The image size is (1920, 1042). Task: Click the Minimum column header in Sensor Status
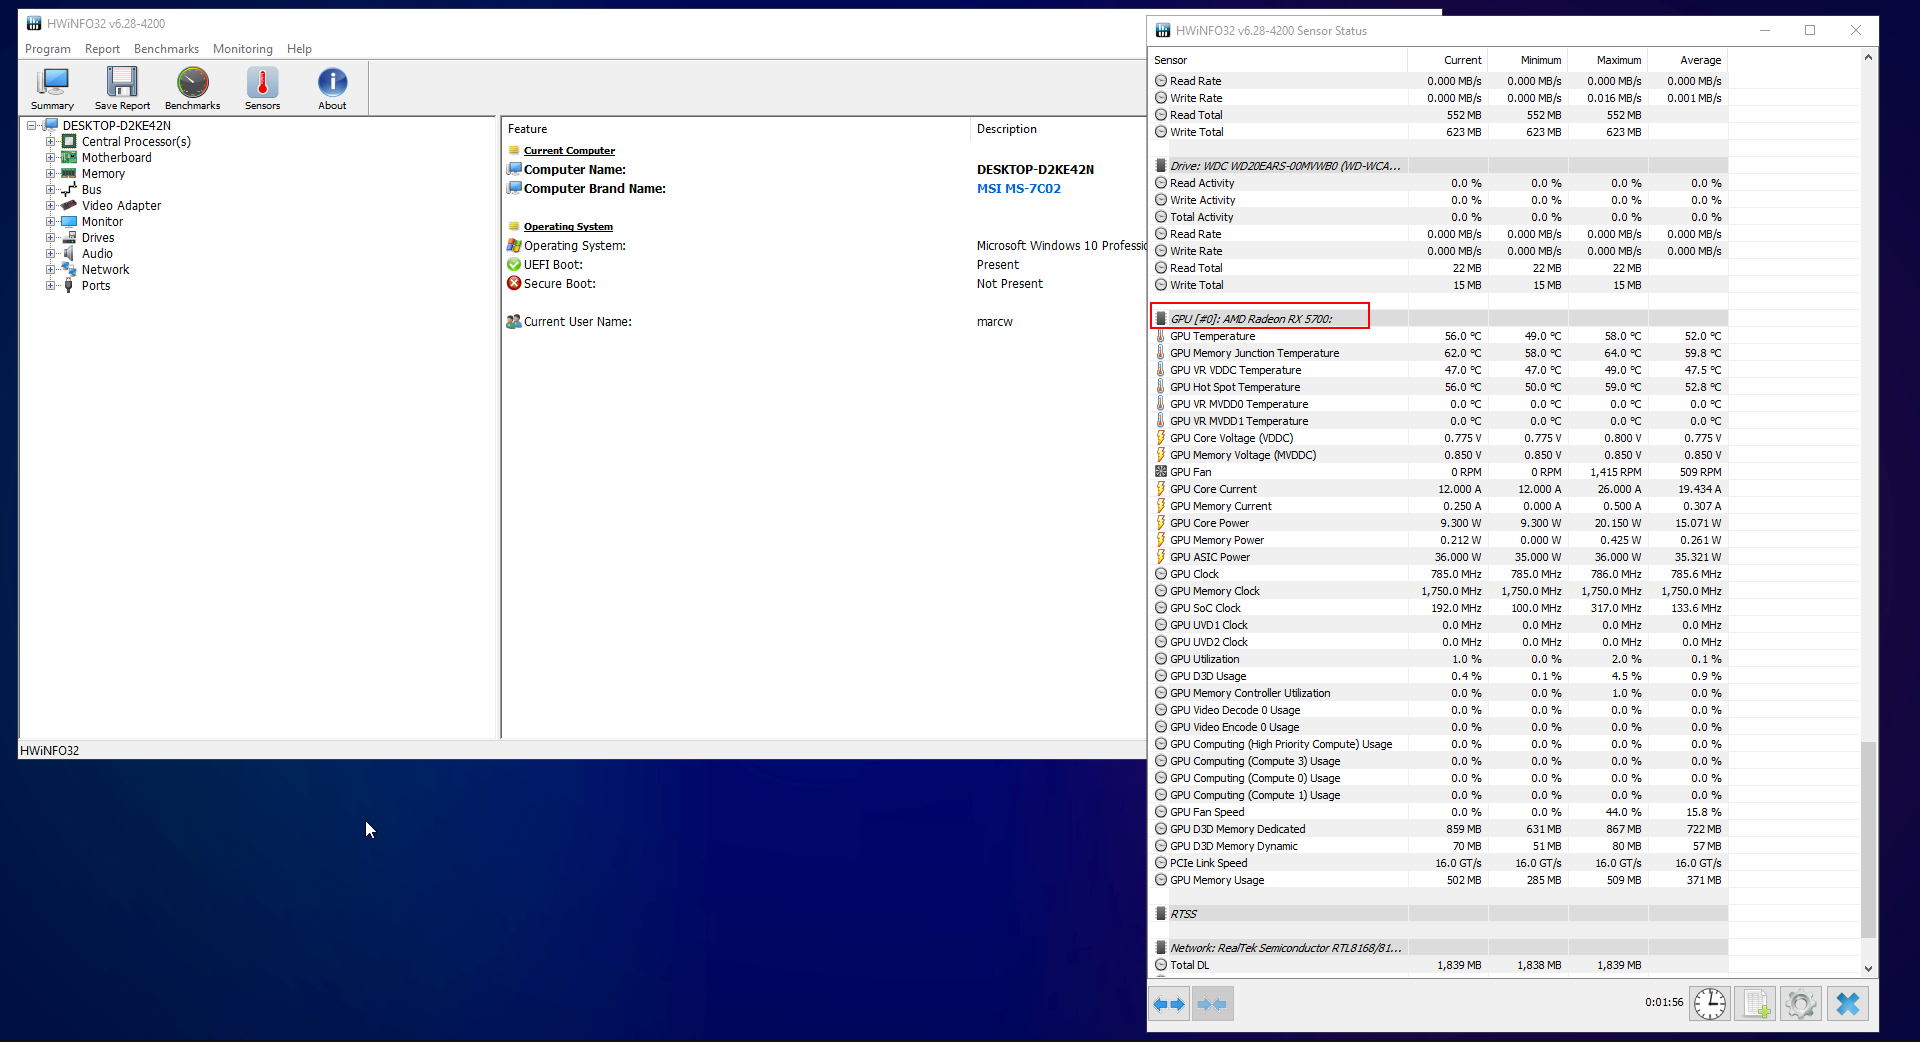pos(1527,60)
